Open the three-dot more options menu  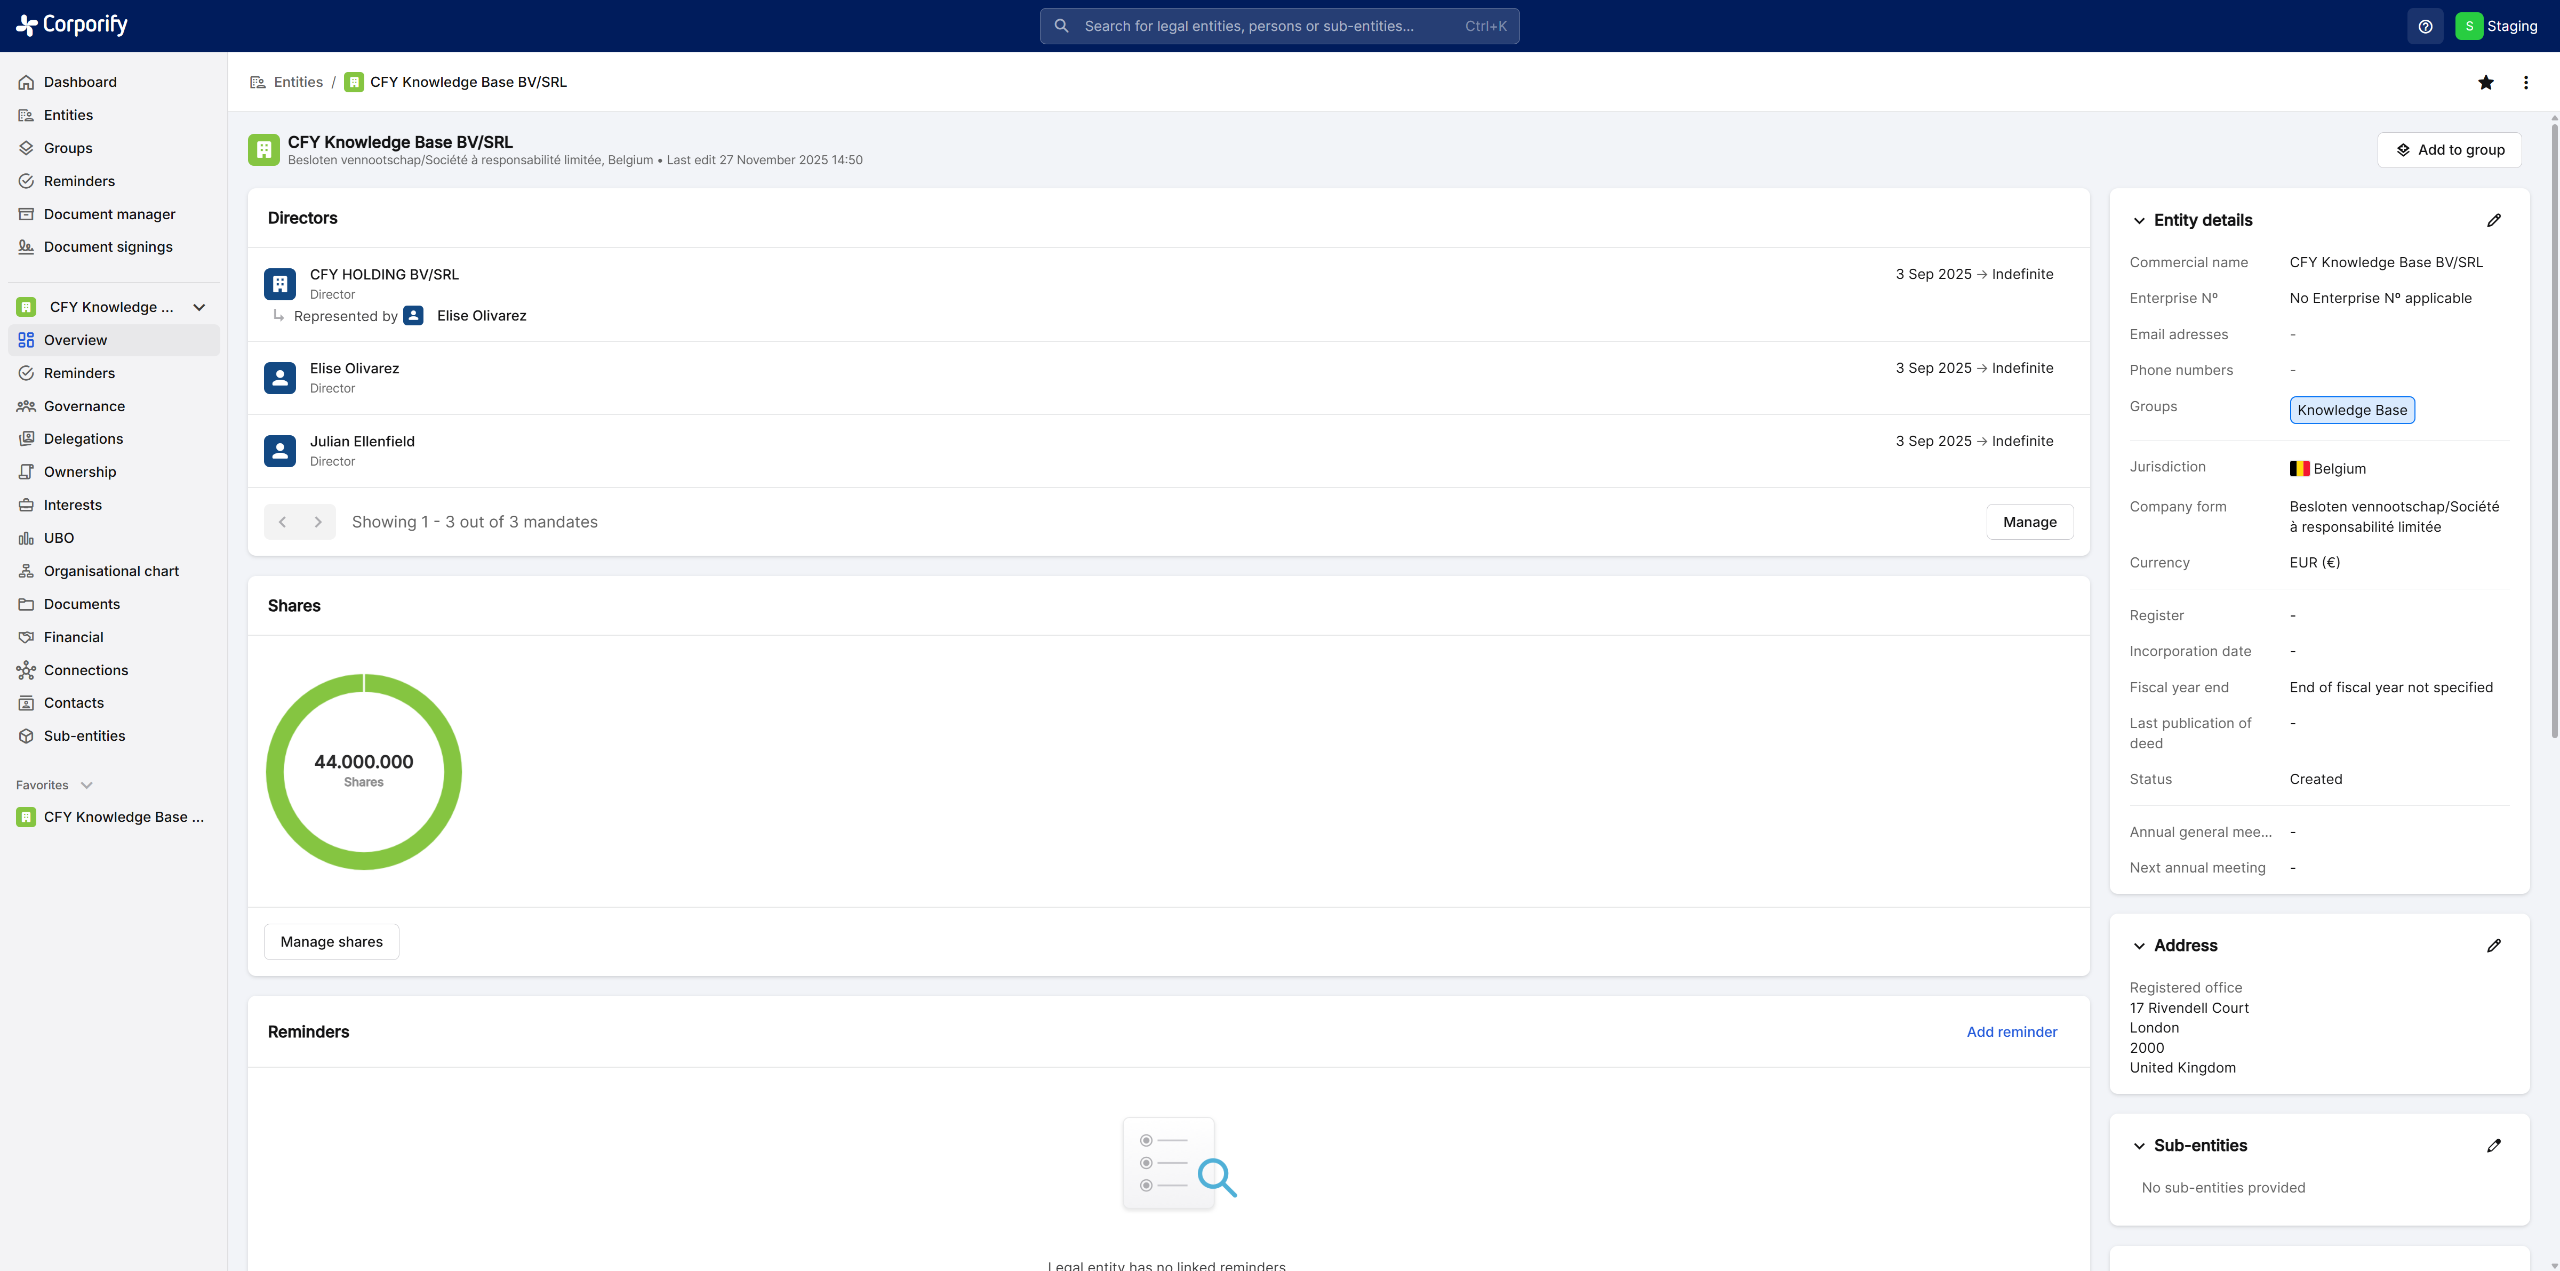coord(2525,82)
